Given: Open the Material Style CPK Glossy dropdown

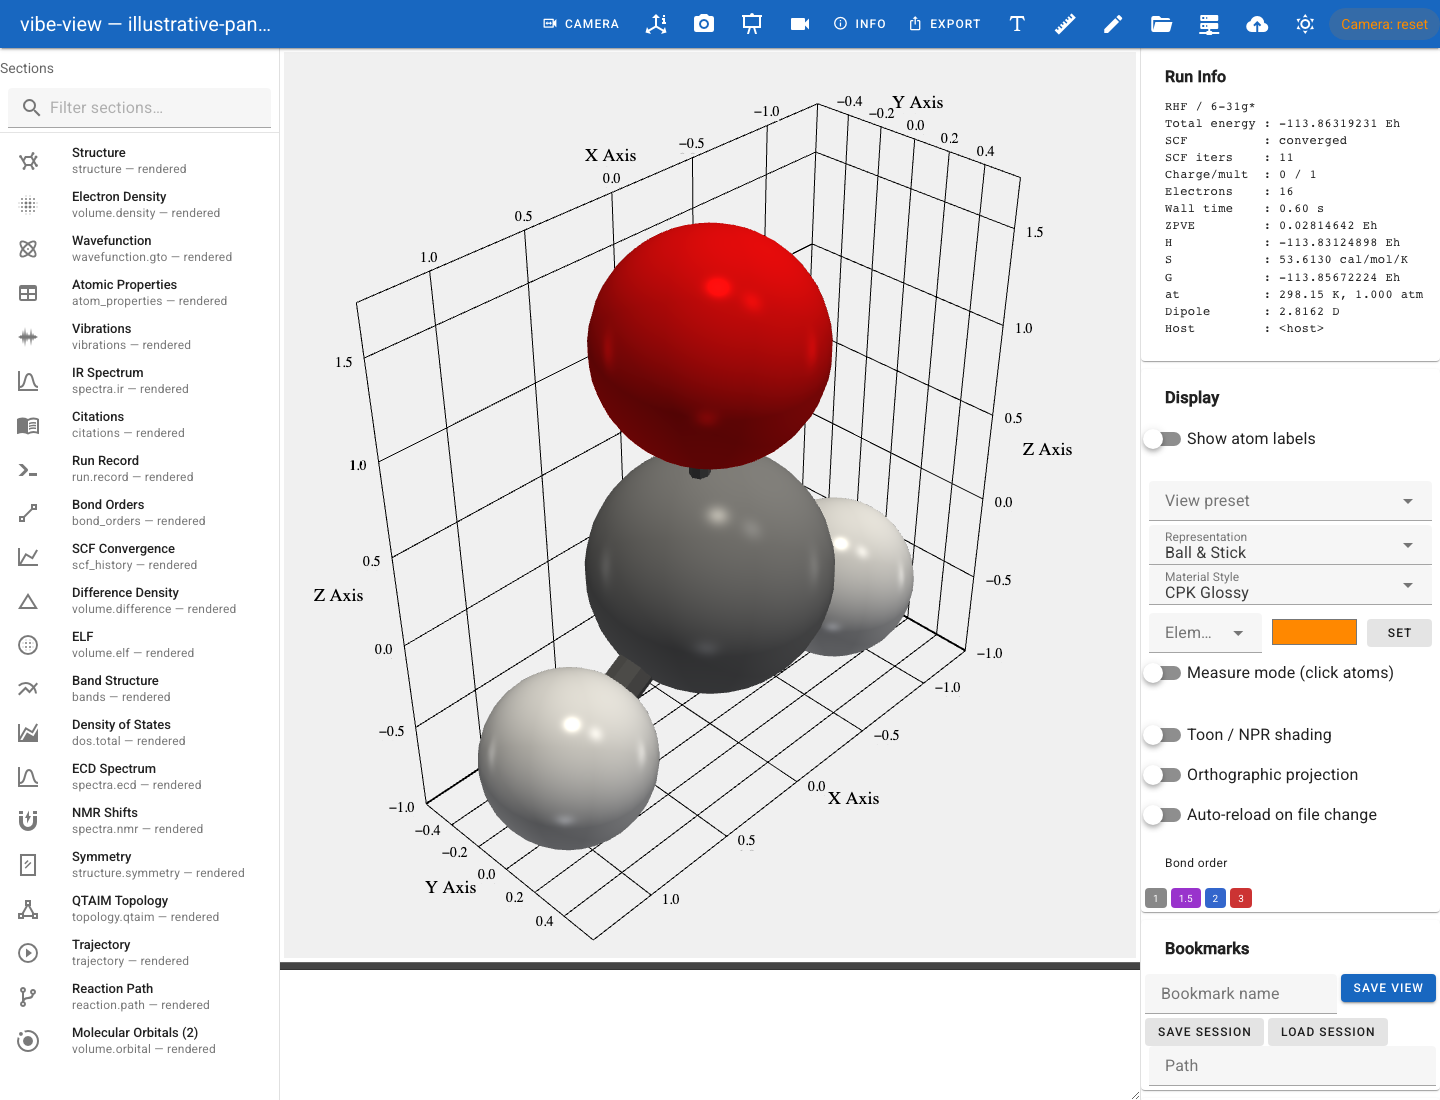Looking at the screenshot, I should click(1290, 585).
